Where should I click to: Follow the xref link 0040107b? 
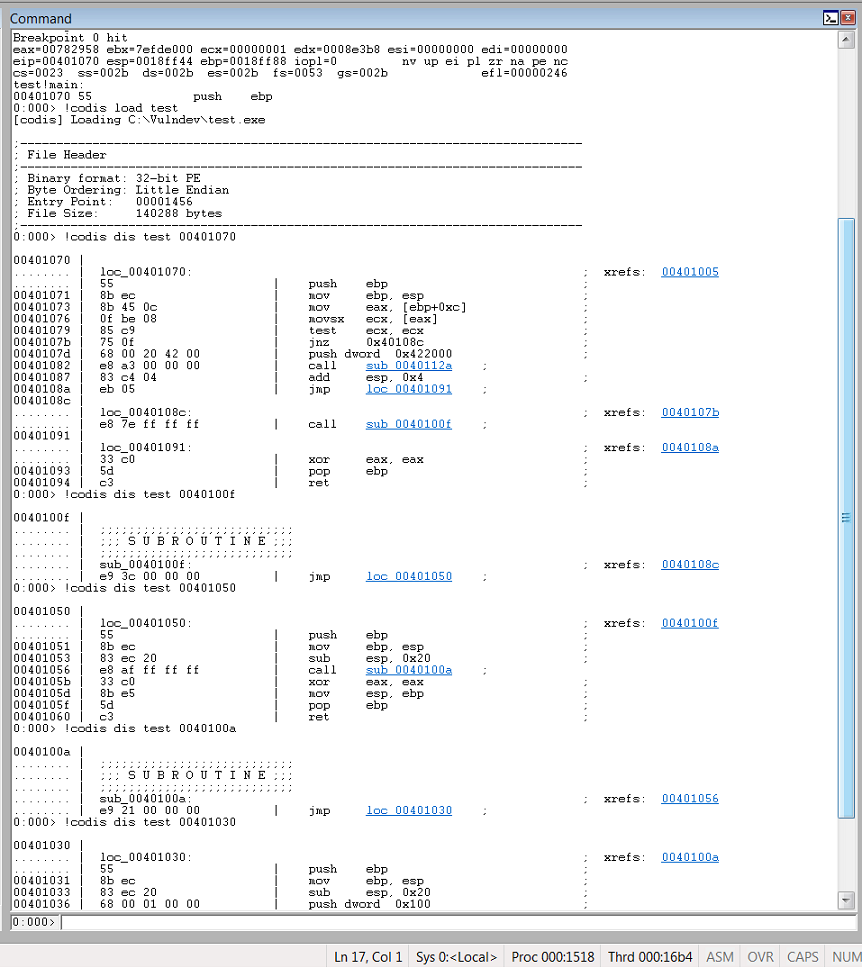(x=690, y=412)
